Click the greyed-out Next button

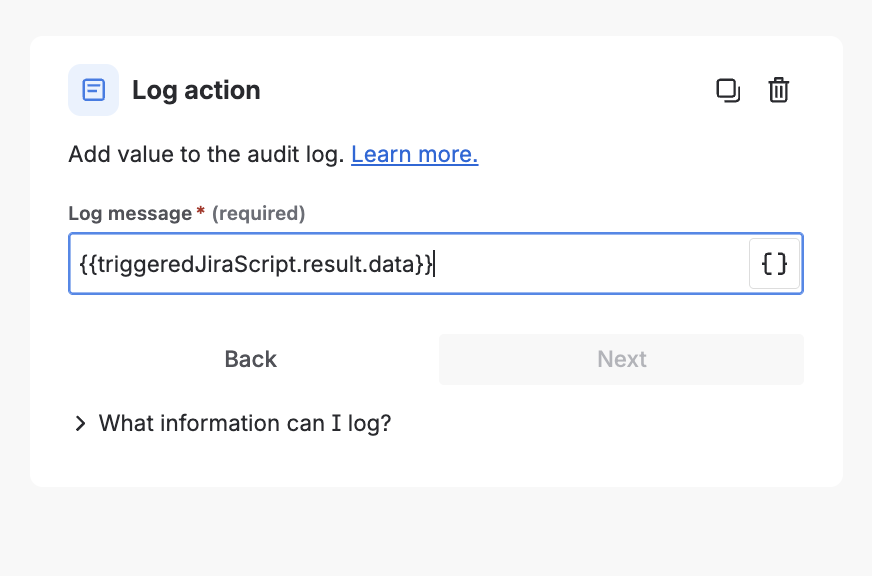(621, 359)
